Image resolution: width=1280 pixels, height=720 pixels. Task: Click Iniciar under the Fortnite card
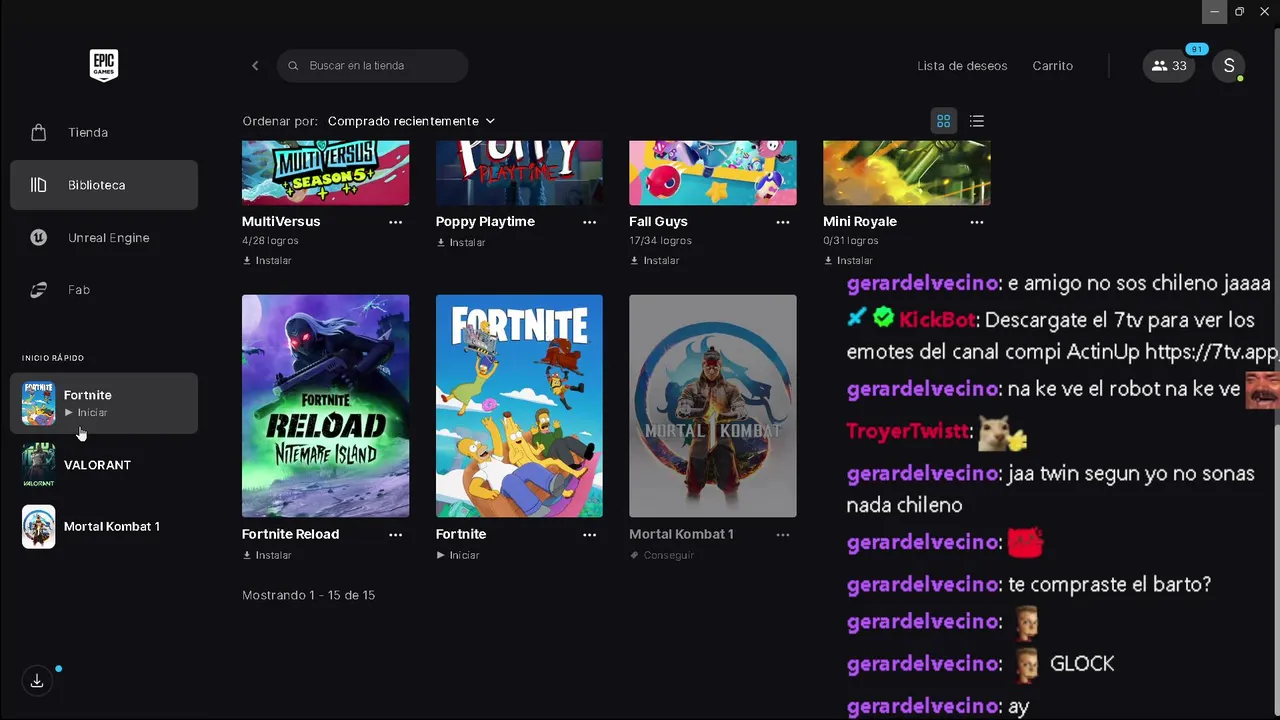tap(458, 556)
